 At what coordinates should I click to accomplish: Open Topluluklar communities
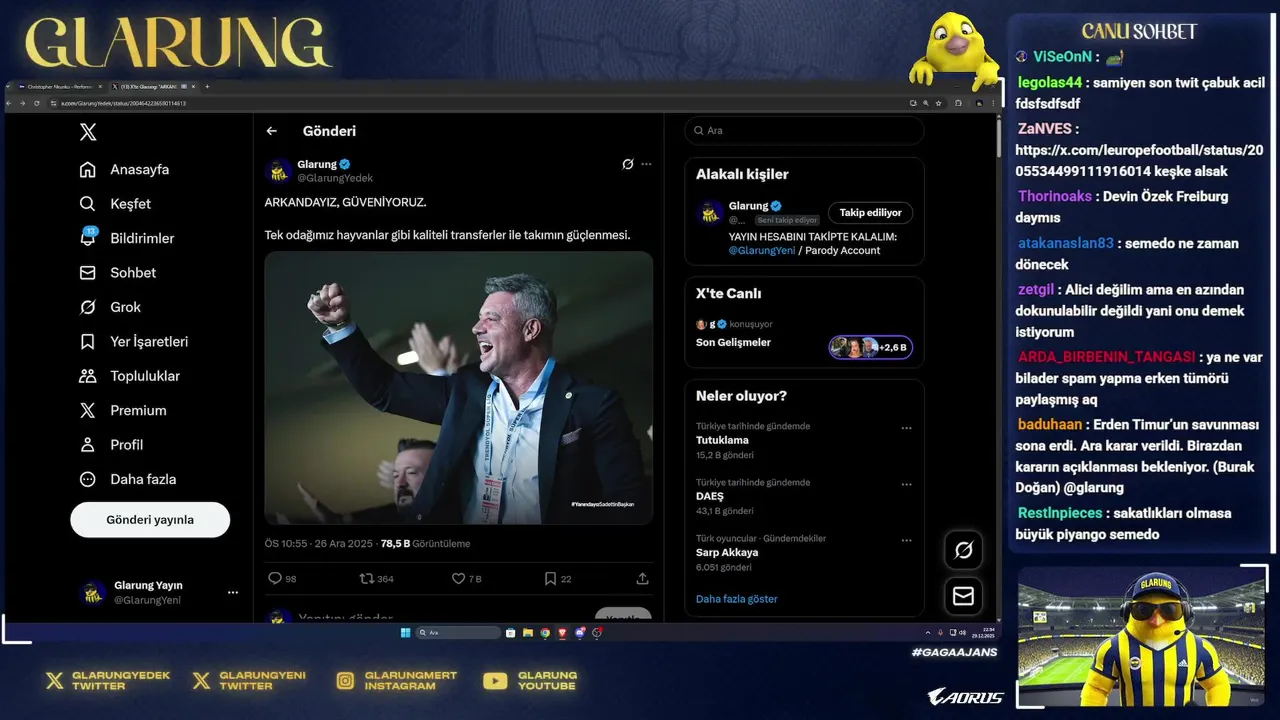click(130, 376)
